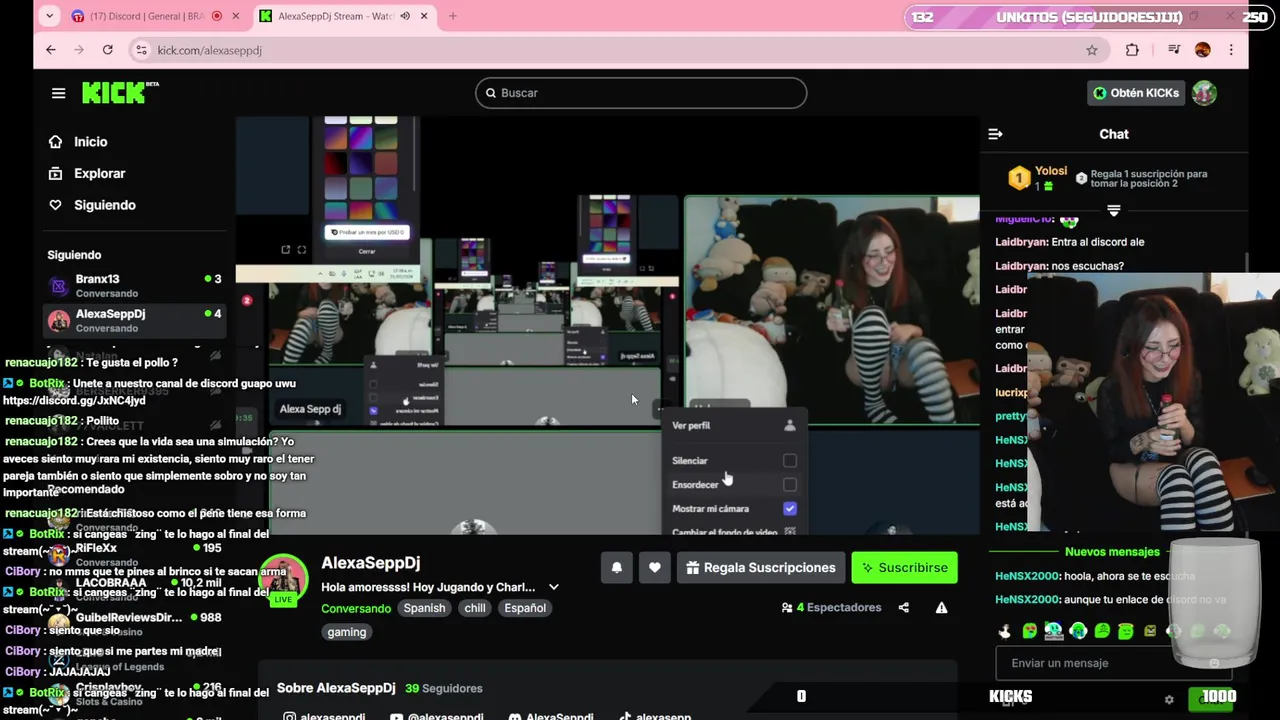Click the report warning triangle icon
This screenshot has height=720, width=1280.
point(941,608)
